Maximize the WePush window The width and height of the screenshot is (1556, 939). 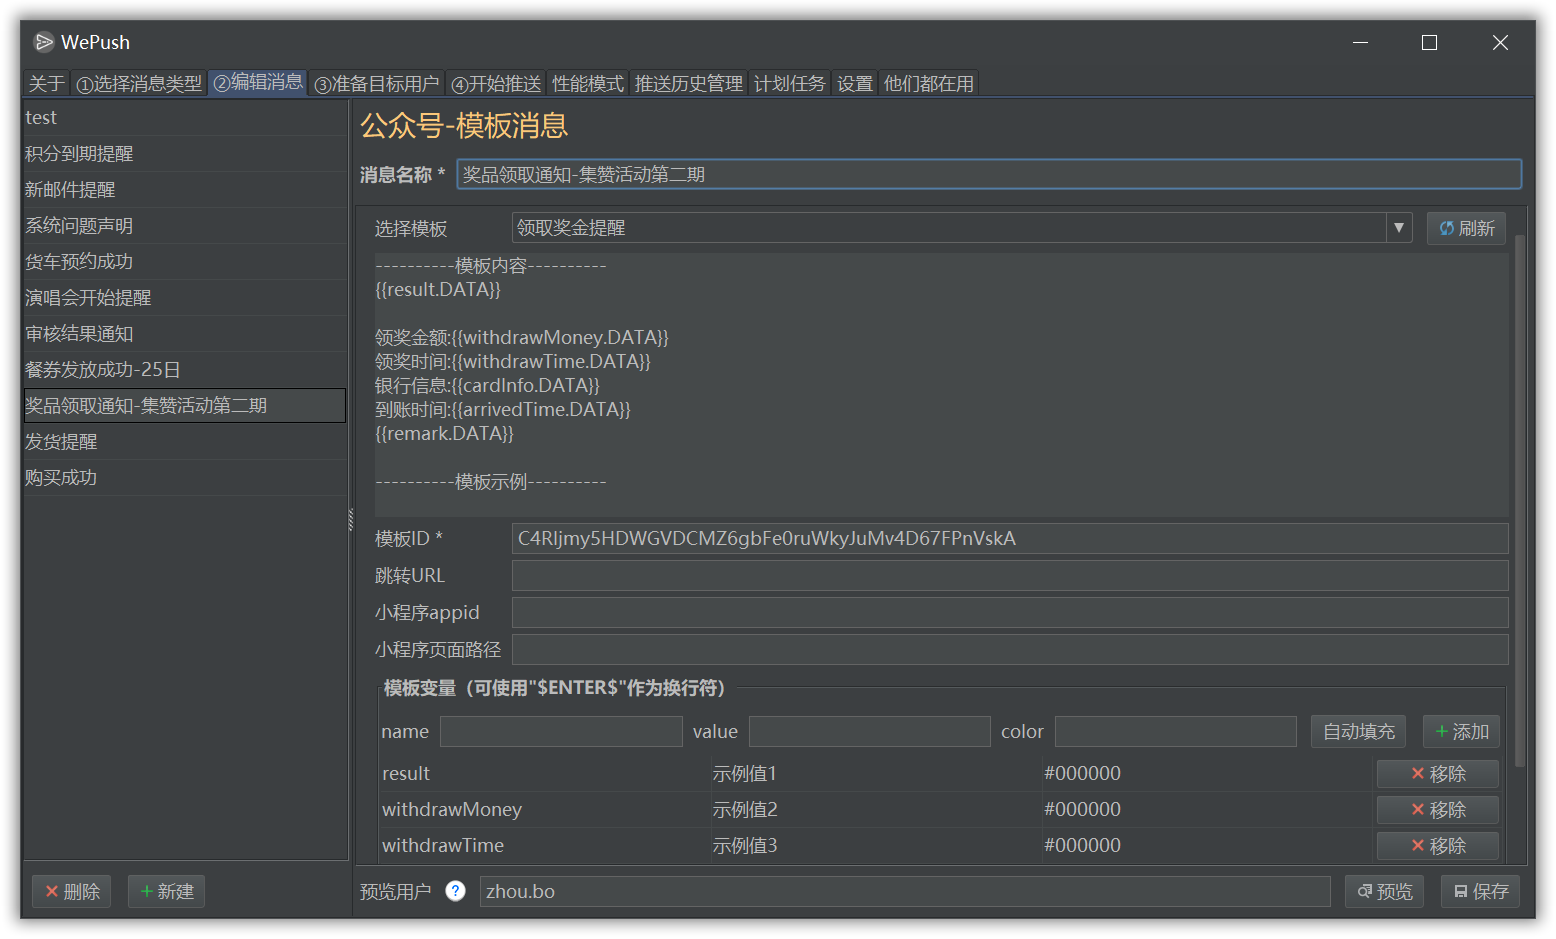click(1429, 42)
